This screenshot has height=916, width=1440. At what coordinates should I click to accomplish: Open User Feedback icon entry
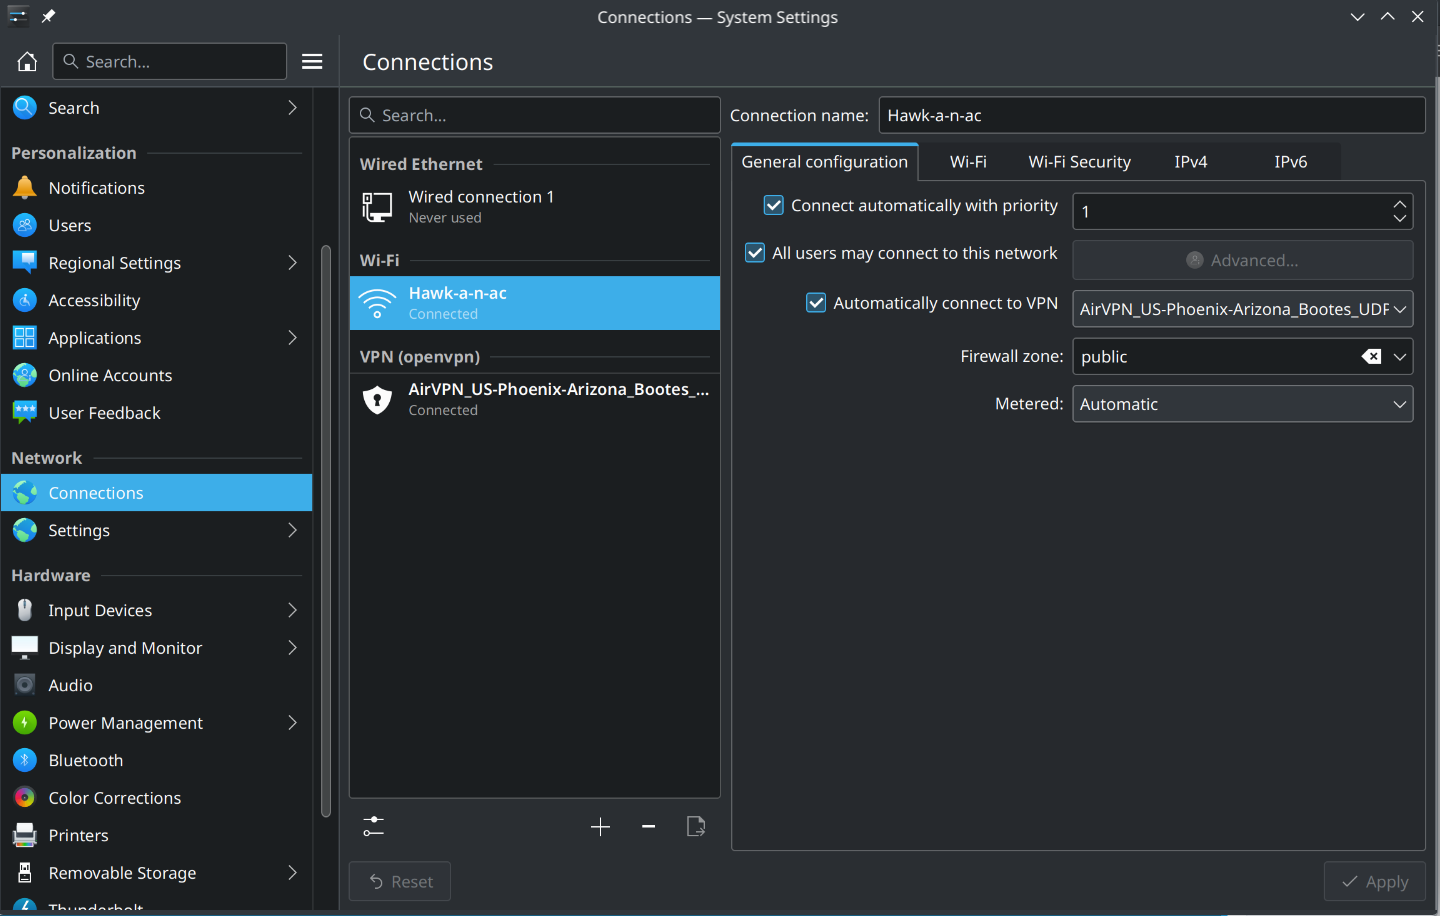click(x=25, y=413)
